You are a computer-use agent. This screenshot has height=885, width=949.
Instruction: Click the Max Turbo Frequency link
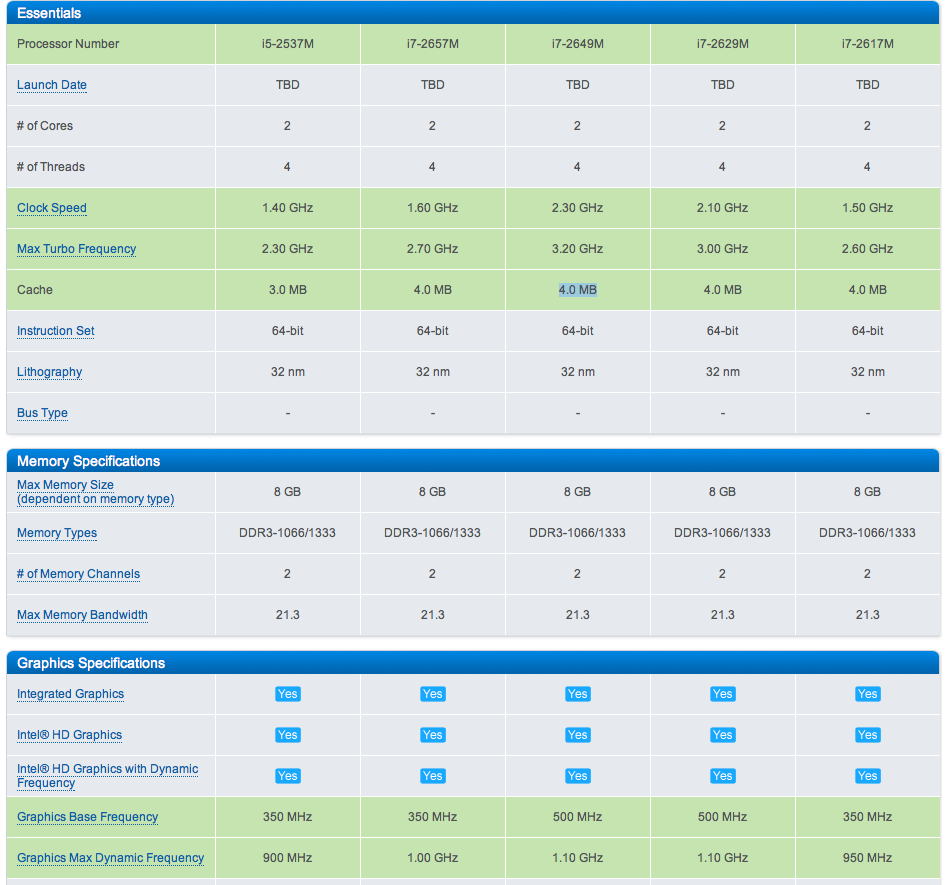tap(76, 249)
